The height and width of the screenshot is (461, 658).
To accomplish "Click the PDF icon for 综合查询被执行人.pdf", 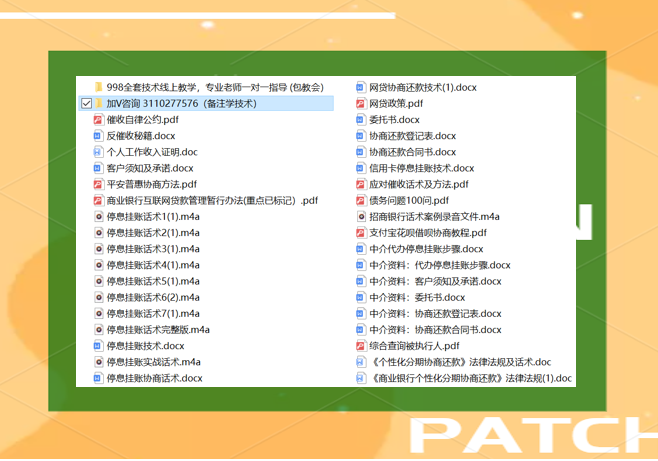I will [x=361, y=346].
